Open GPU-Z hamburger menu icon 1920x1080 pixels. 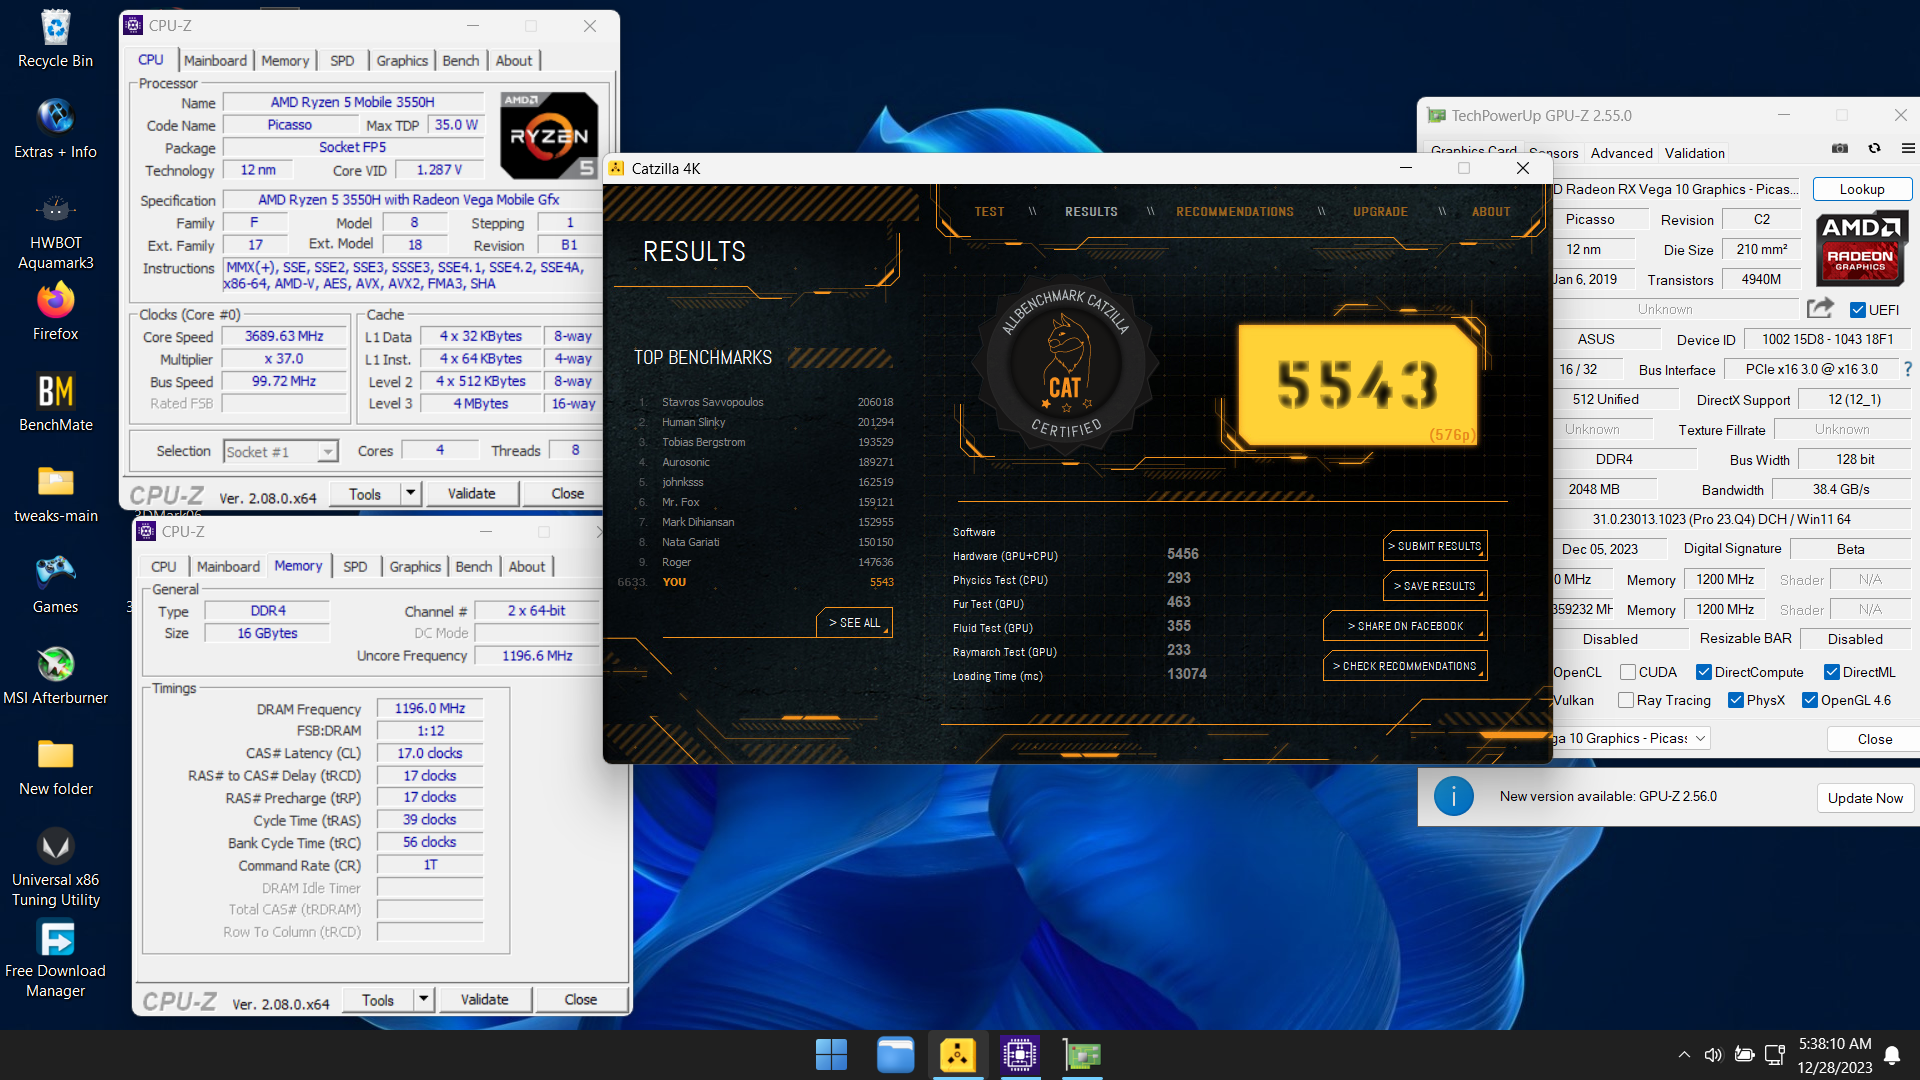click(1908, 148)
